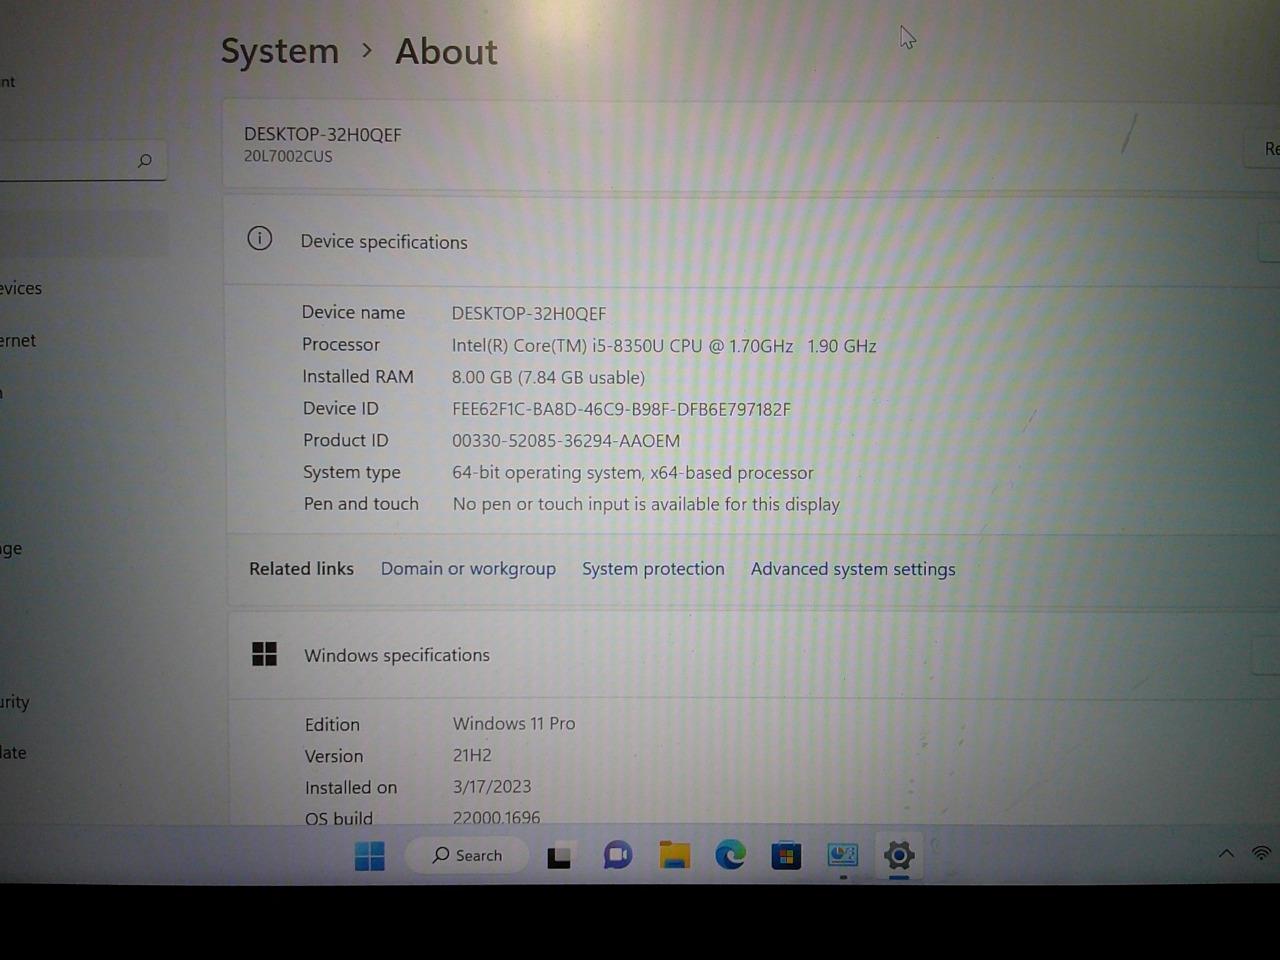The height and width of the screenshot is (960, 1280).
Task: Open the Windows Start menu
Action: click(x=369, y=856)
